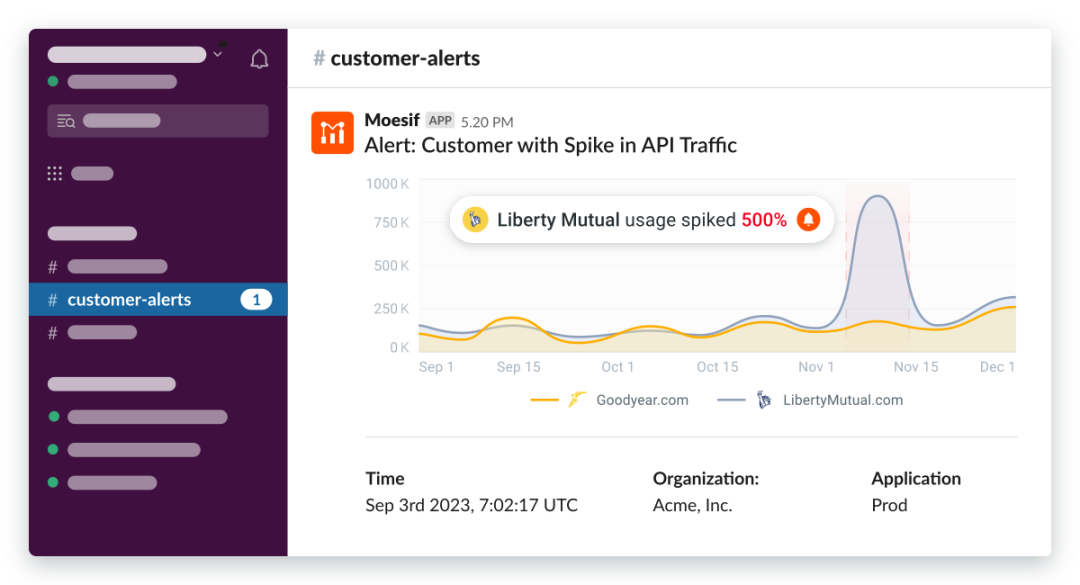Click the Moesif app avatar icon
This screenshot has height=585, width=1080.
coord(332,132)
